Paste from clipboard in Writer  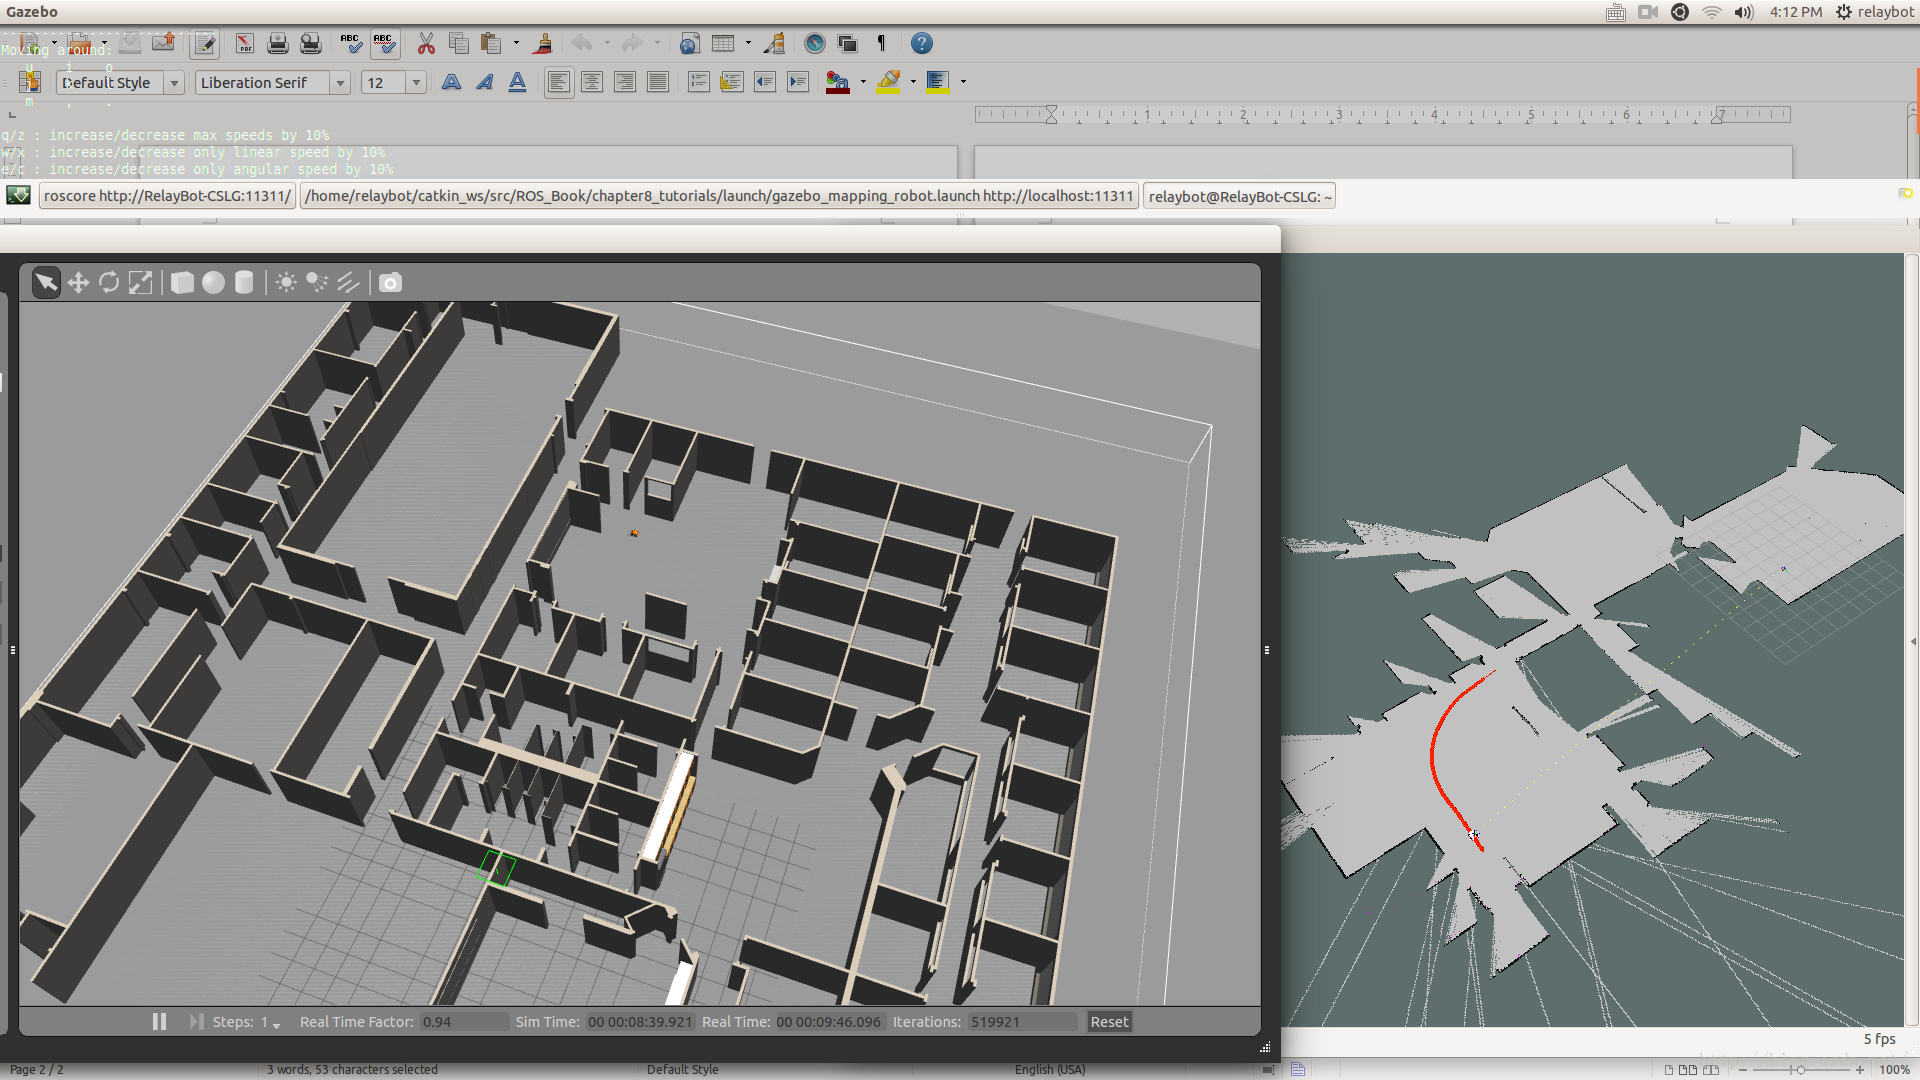click(491, 44)
